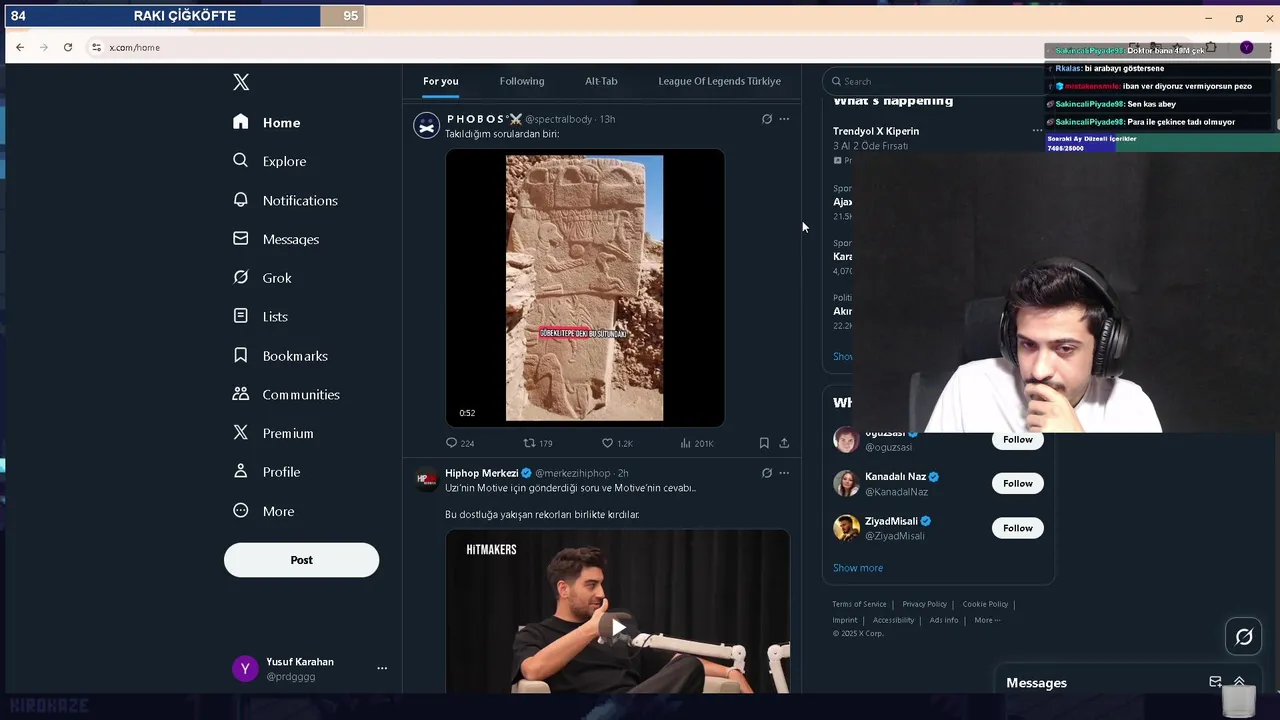This screenshot has height=720, width=1280.
Task: Click Show more under who to follow
Action: [858, 568]
